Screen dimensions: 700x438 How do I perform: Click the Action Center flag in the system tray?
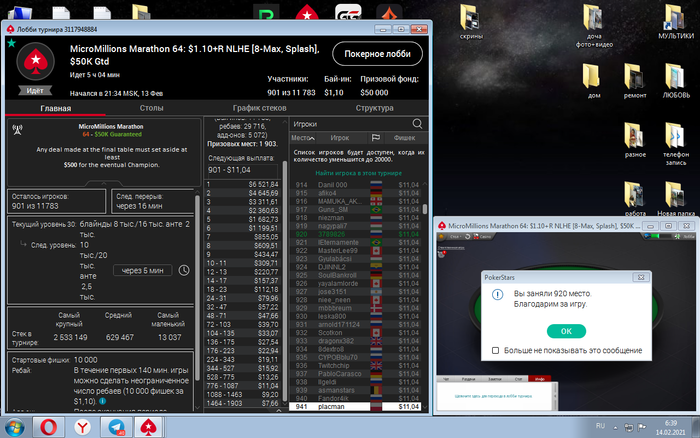[x=642, y=427]
